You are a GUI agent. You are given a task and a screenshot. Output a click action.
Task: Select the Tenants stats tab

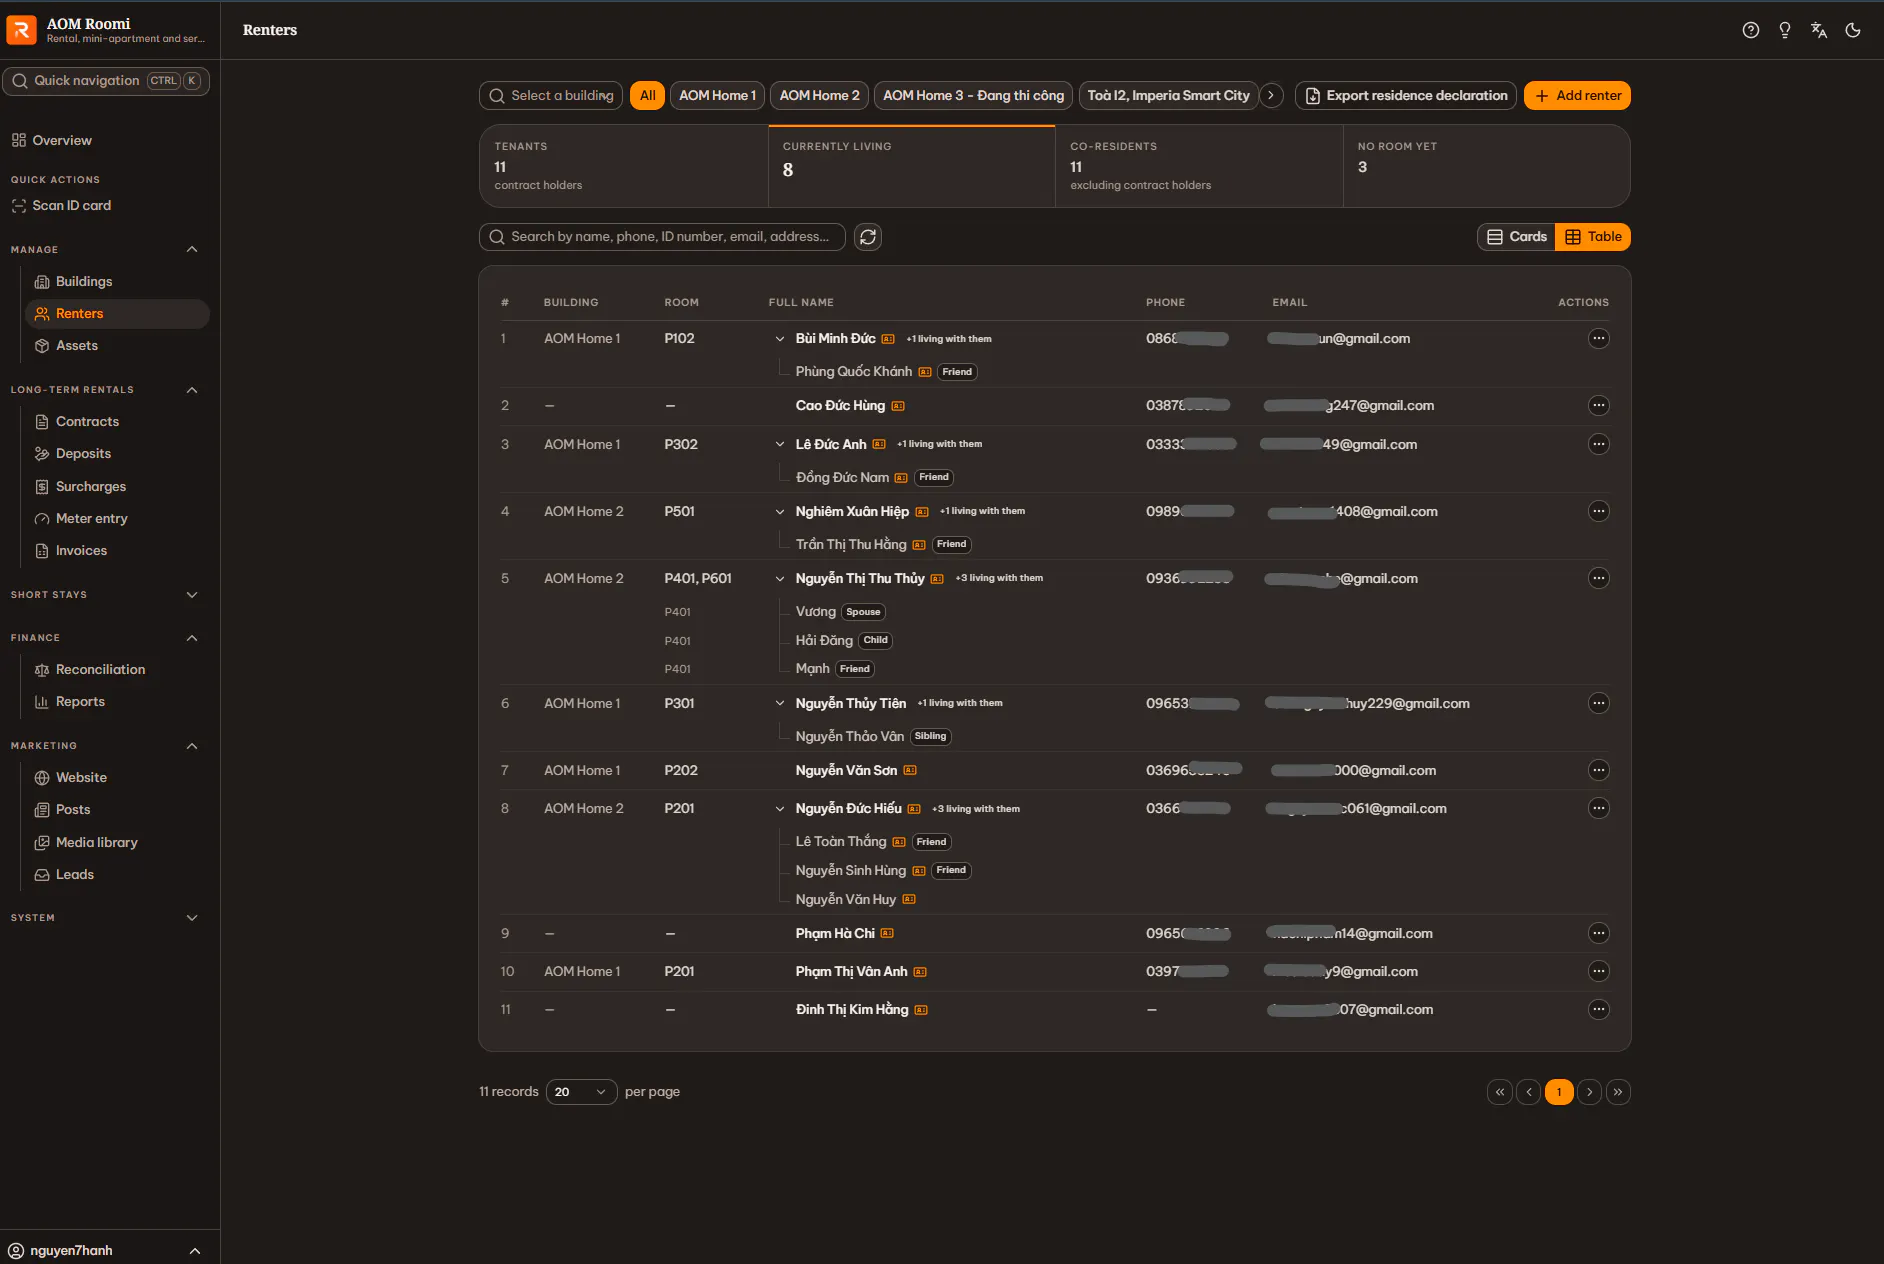coord(624,166)
